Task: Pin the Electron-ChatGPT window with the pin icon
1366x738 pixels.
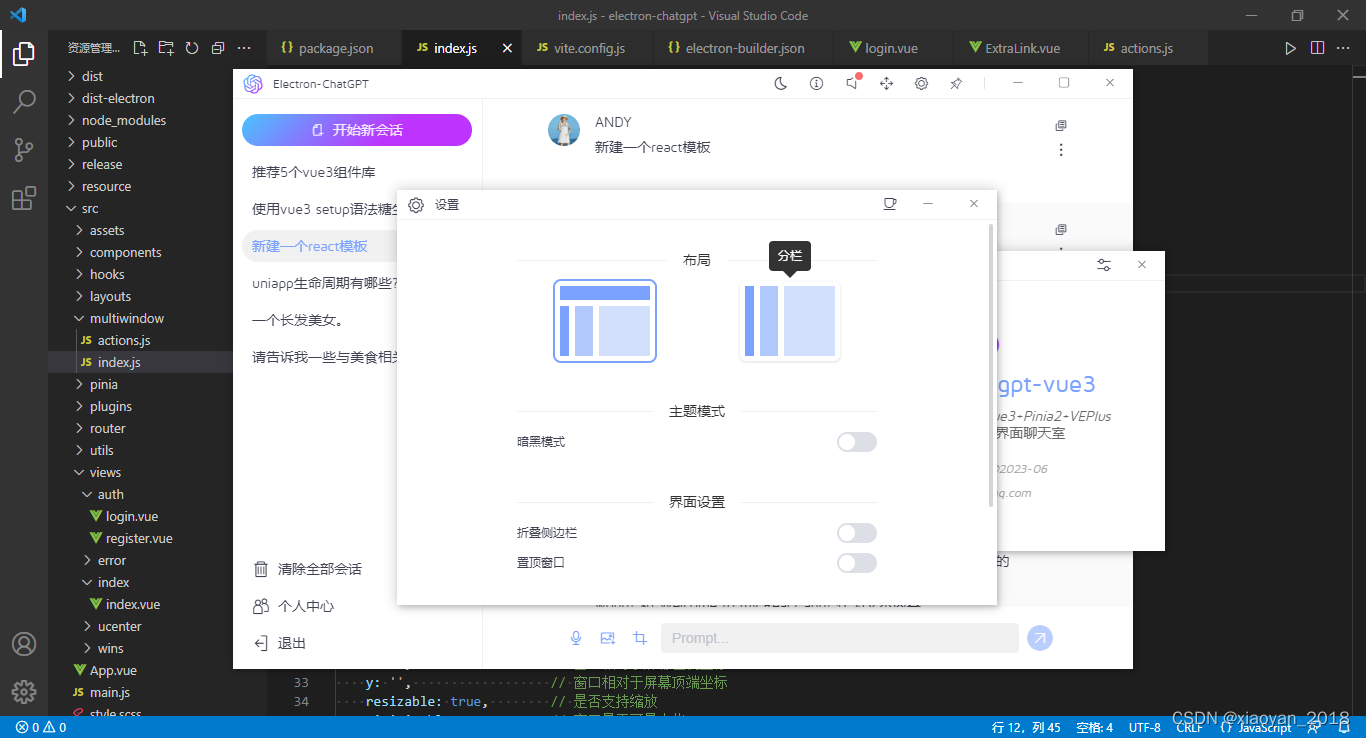Action: [956, 83]
